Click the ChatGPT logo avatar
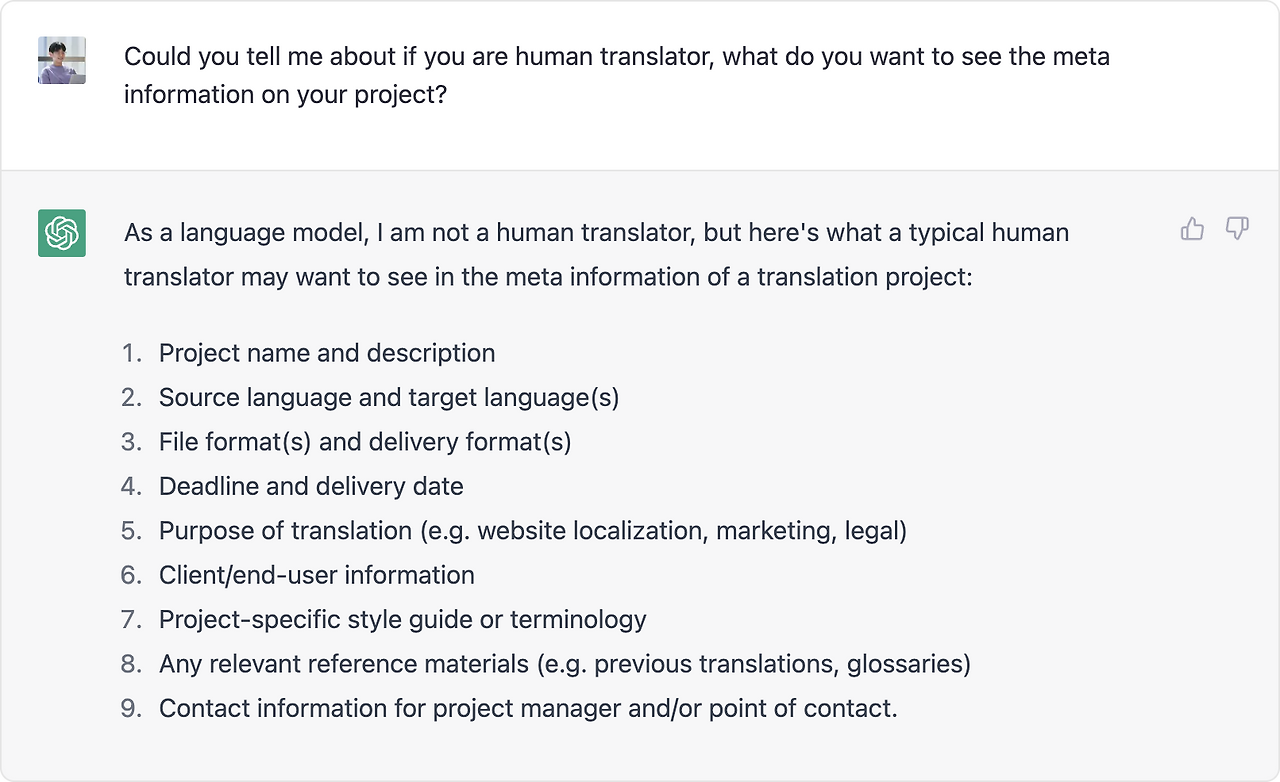The image size is (1280, 782). [x=62, y=233]
